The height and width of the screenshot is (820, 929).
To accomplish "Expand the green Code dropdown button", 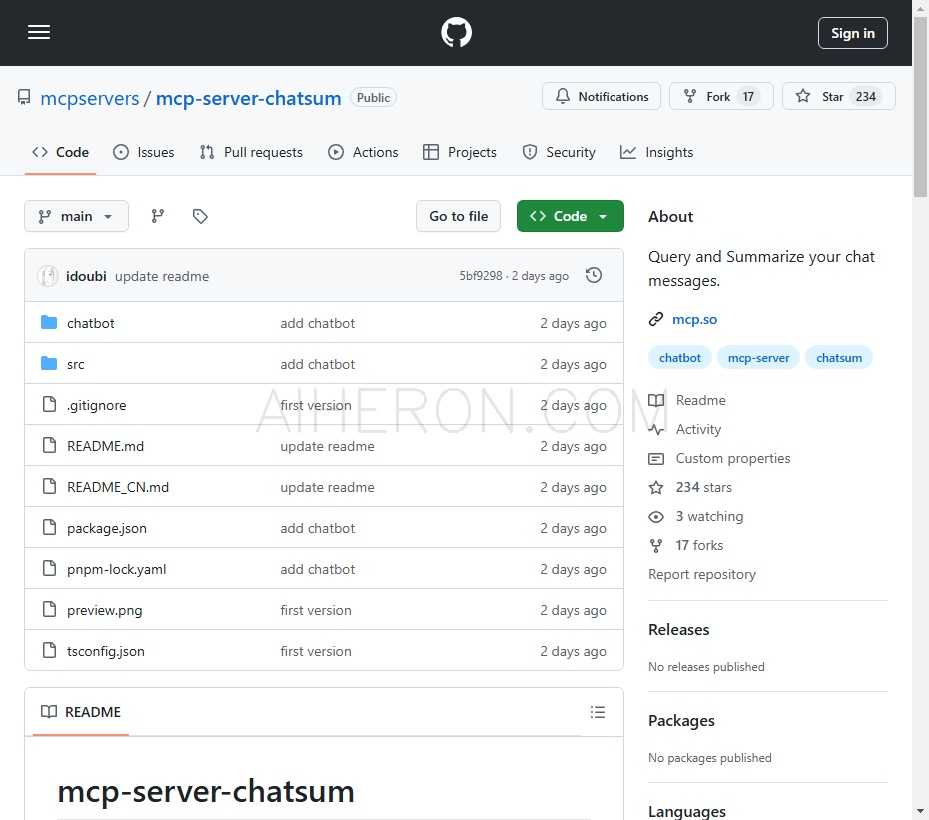I will pos(569,216).
